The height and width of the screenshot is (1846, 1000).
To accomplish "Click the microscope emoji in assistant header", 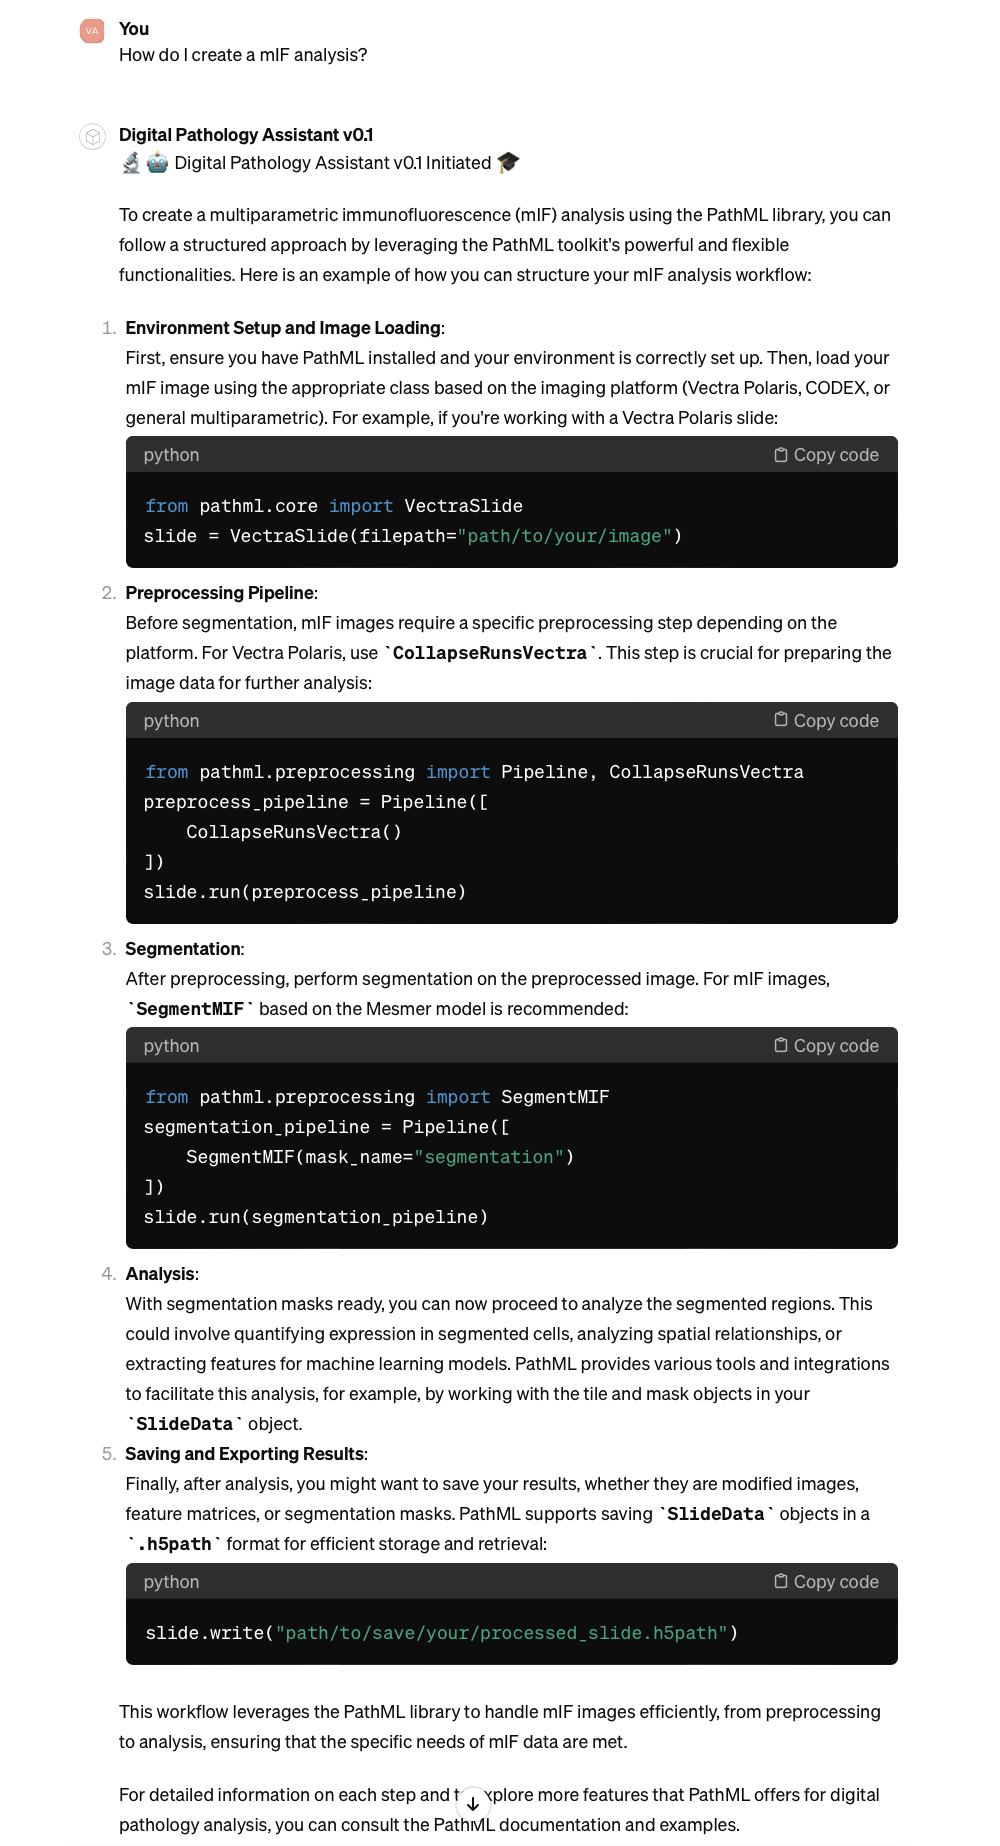I will [x=131, y=163].
